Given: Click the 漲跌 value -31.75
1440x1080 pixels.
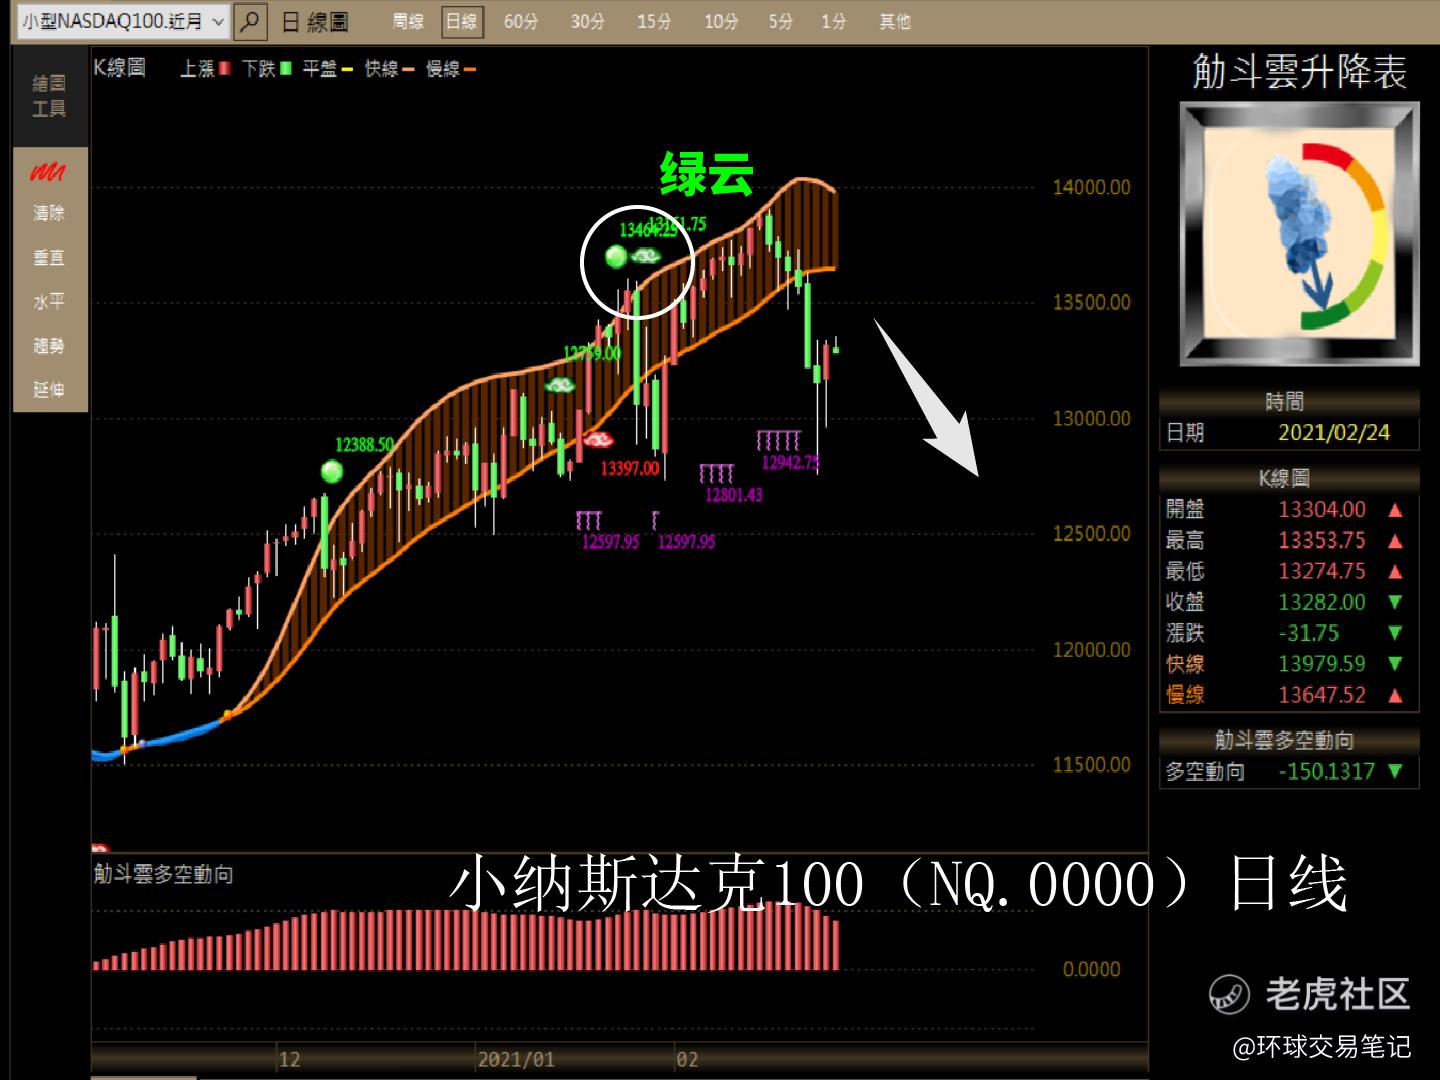Looking at the screenshot, I should pos(1309,633).
